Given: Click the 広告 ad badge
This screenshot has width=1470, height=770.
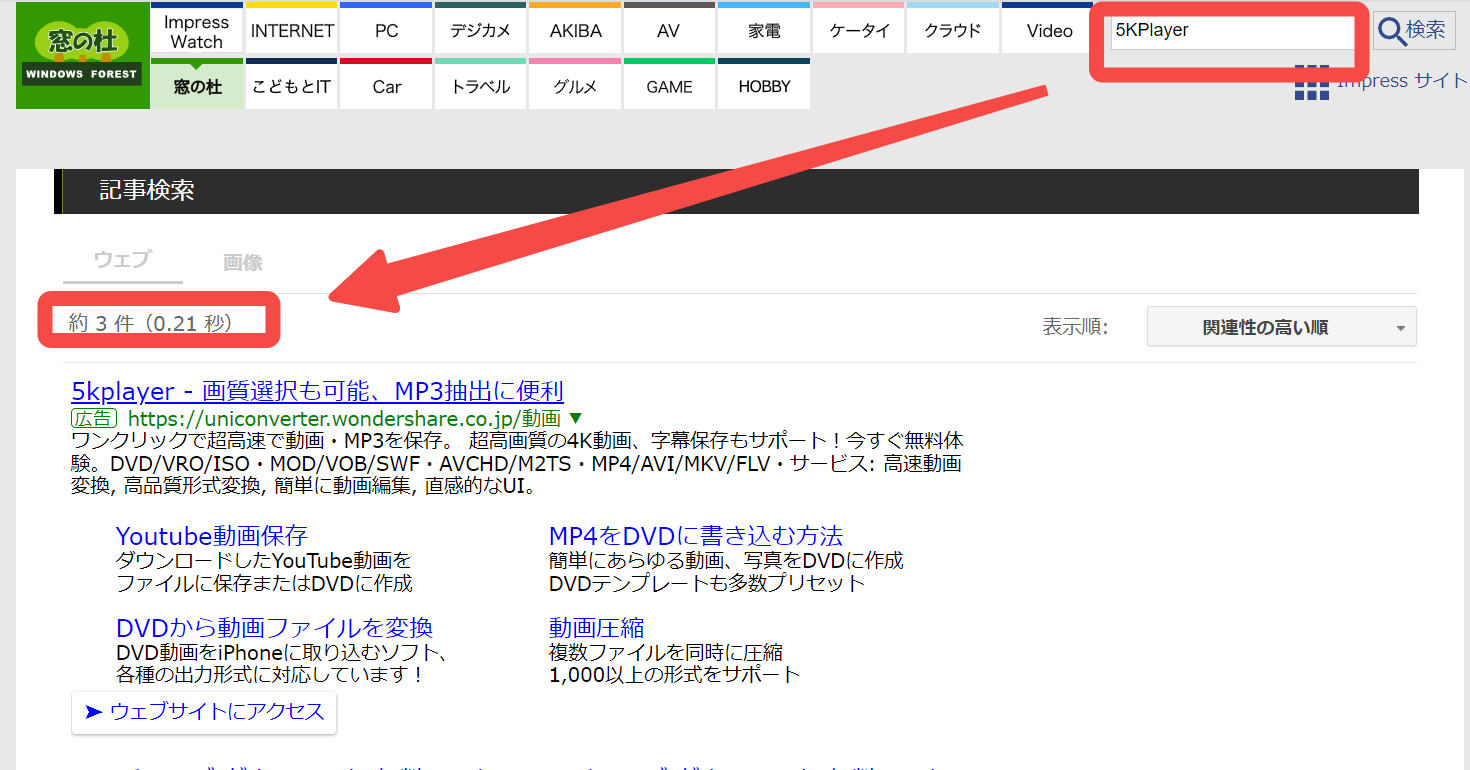Looking at the screenshot, I should click(x=94, y=418).
